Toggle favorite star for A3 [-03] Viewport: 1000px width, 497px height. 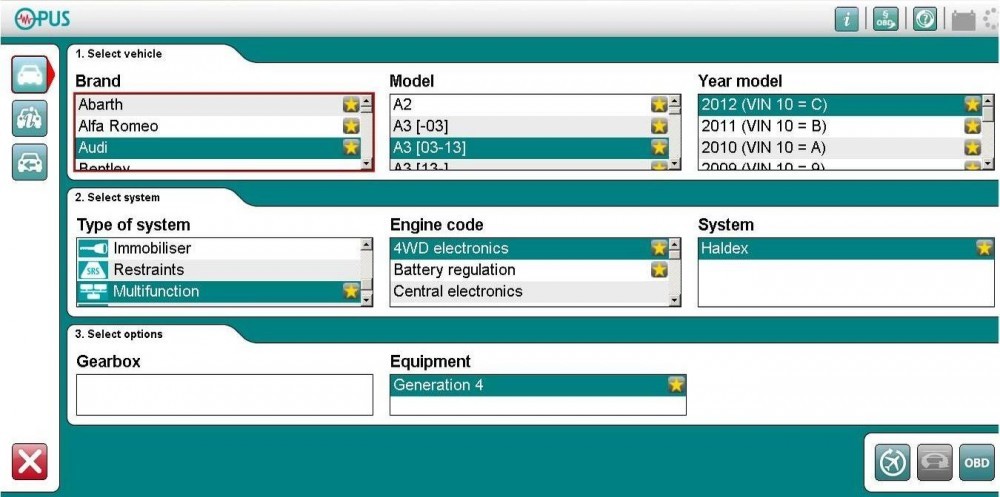[x=659, y=126]
